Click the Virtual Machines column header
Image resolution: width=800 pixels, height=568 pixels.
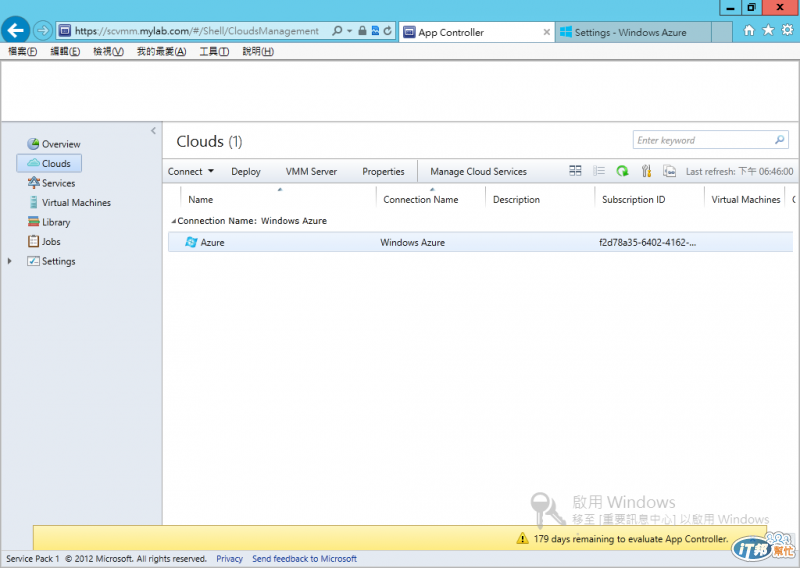click(745, 200)
